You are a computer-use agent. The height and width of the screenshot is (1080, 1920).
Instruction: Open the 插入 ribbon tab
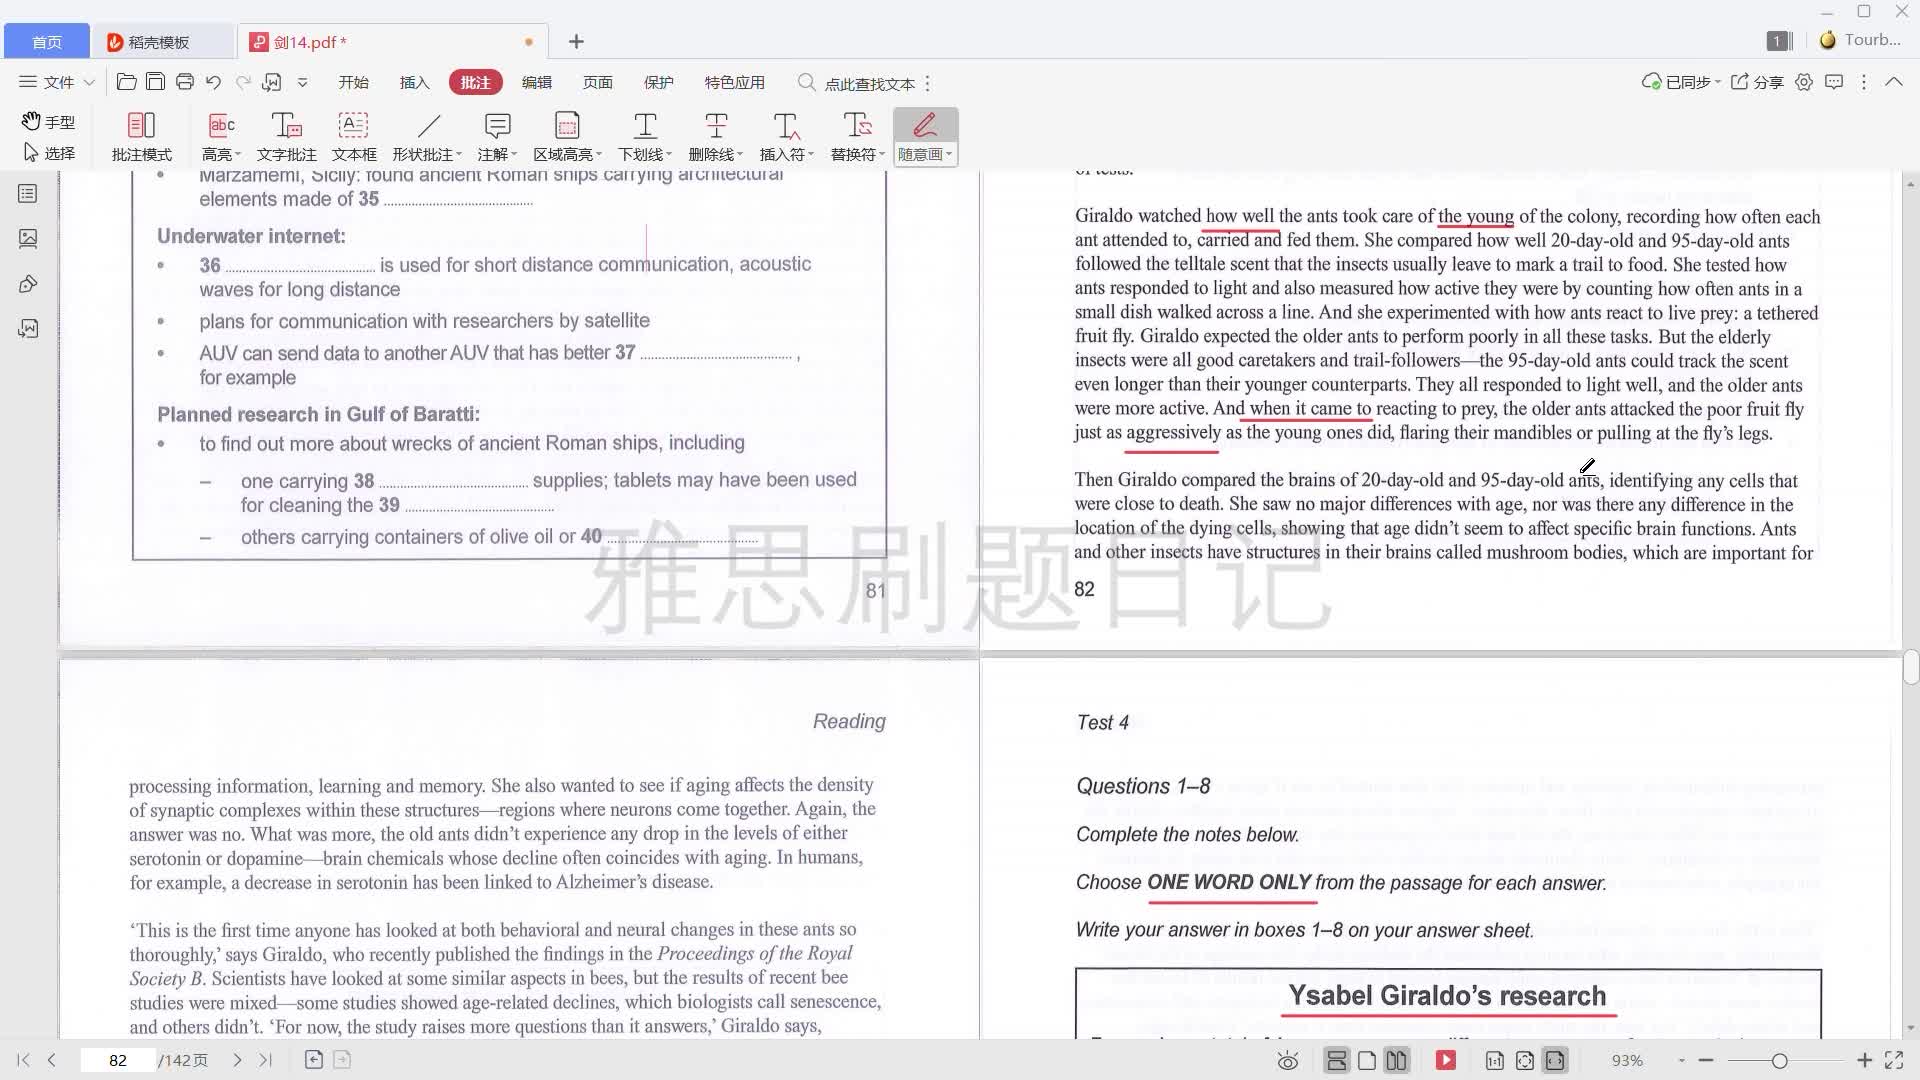[x=414, y=82]
